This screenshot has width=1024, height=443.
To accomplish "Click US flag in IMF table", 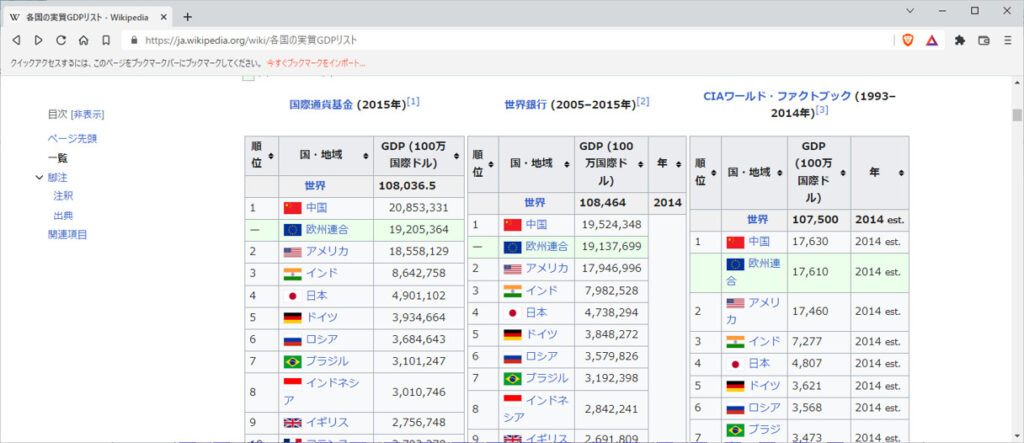I will pyautogui.click(x=293, y=252).
